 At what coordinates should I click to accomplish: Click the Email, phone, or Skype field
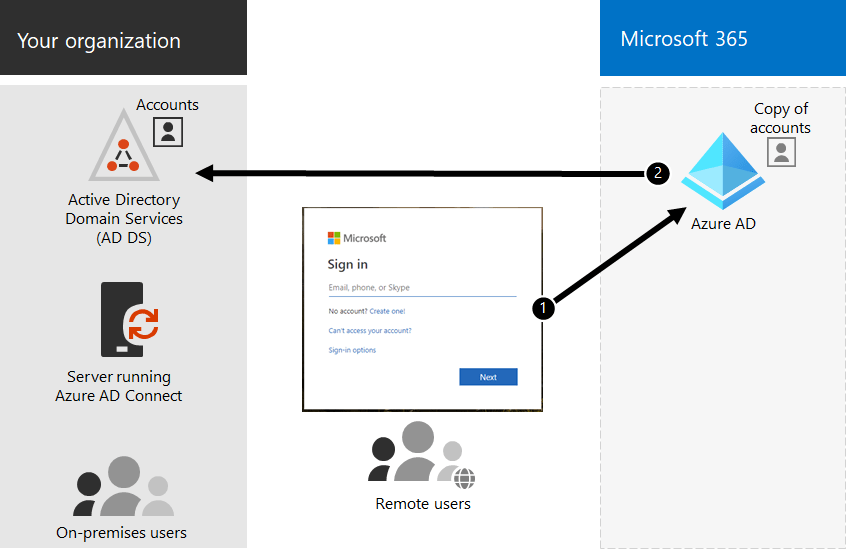click(421, 288)
